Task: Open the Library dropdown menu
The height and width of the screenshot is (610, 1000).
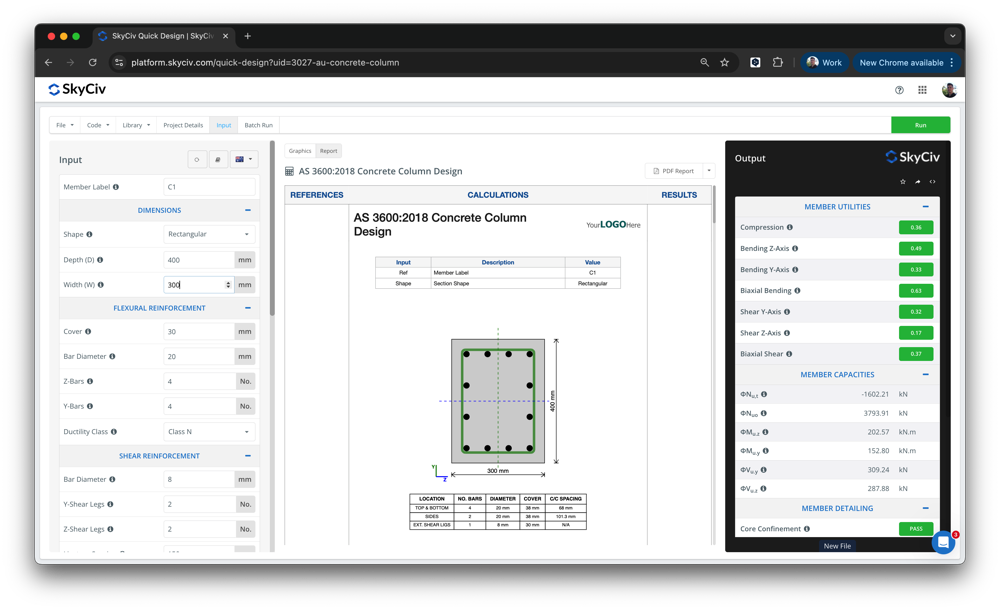Action: click(x=136, y=125)
